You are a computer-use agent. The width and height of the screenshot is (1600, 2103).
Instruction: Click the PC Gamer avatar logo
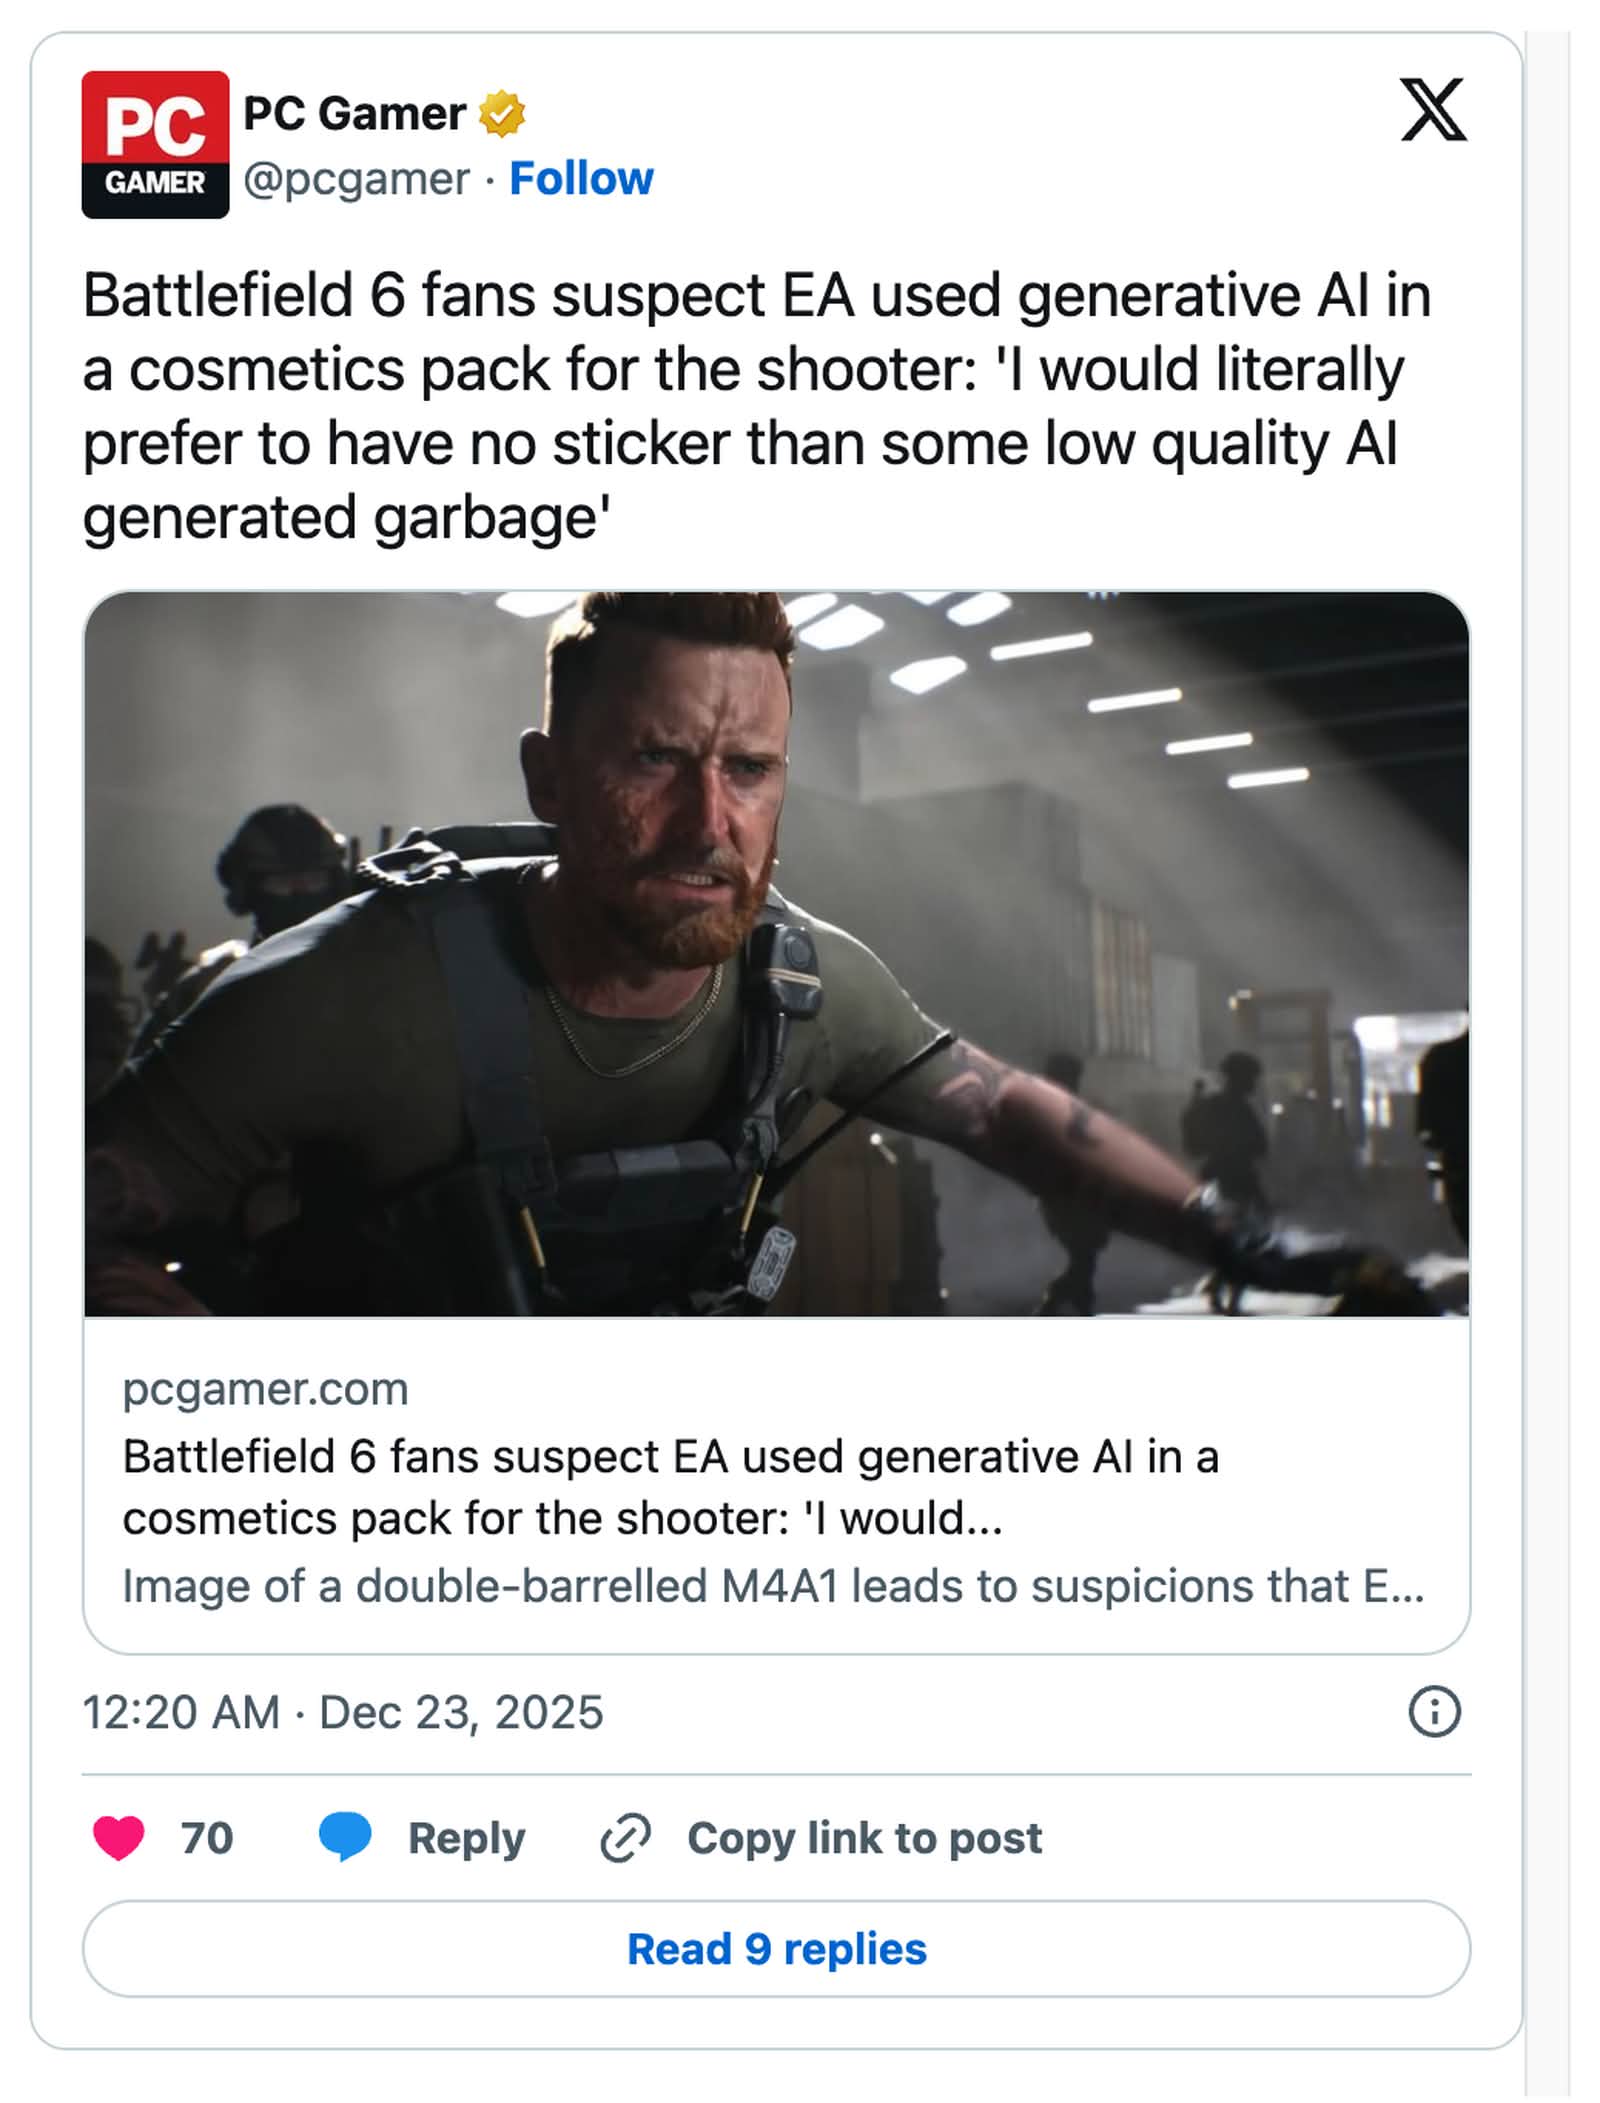click(x=155, y=144)
